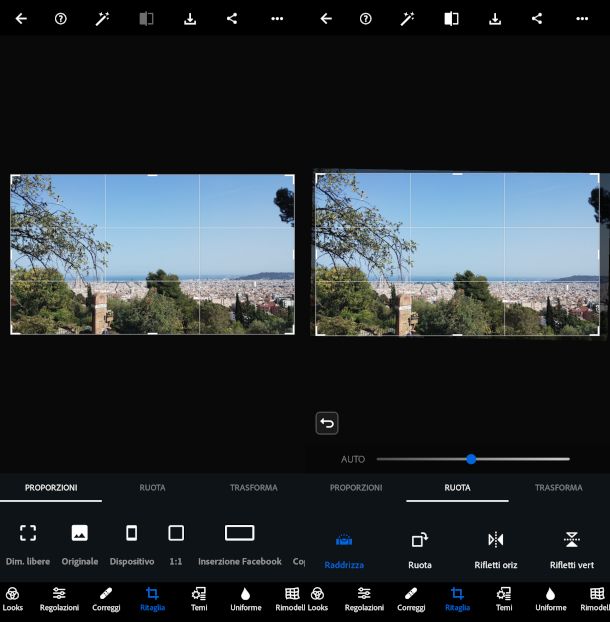The height and width of the screenshot is (622, 610).
Task: Switch to the TRASFORMA tab in the right screen
Action: 558,488
